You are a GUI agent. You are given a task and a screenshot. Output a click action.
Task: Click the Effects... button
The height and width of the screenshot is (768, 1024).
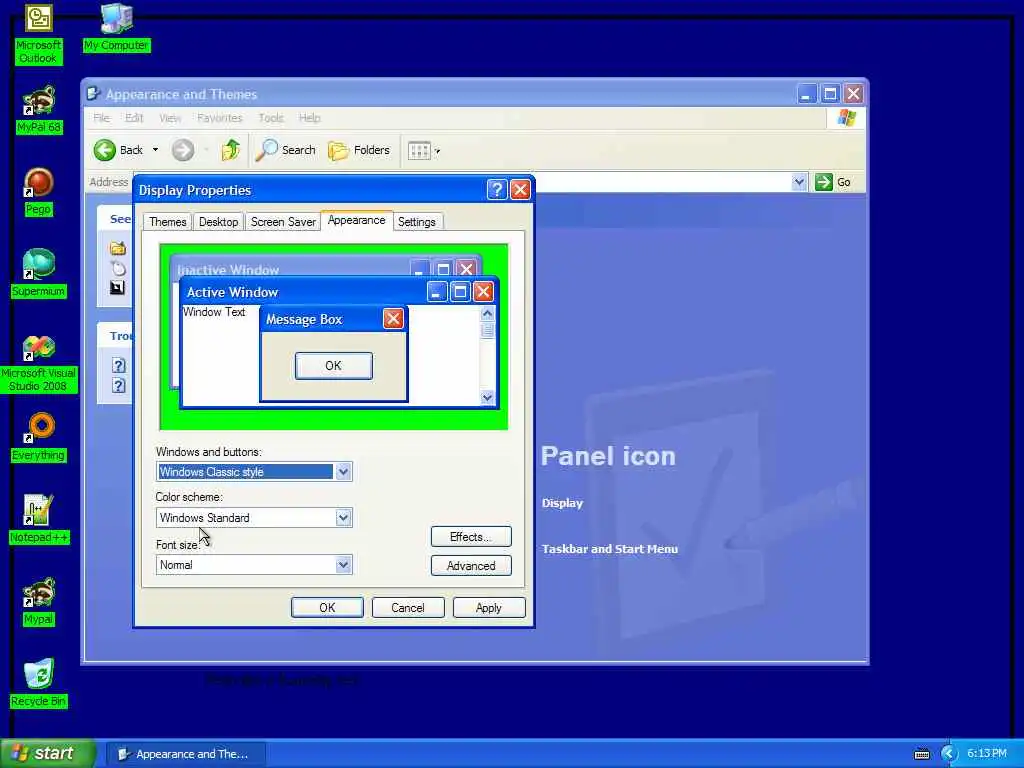coord(471,537)
